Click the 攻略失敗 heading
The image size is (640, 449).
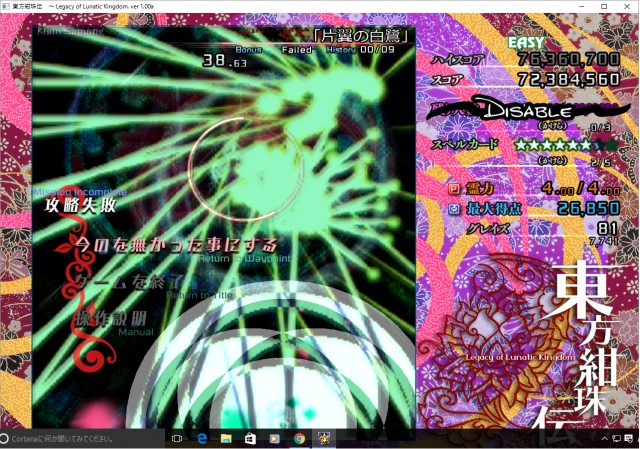tap(80, 206)
